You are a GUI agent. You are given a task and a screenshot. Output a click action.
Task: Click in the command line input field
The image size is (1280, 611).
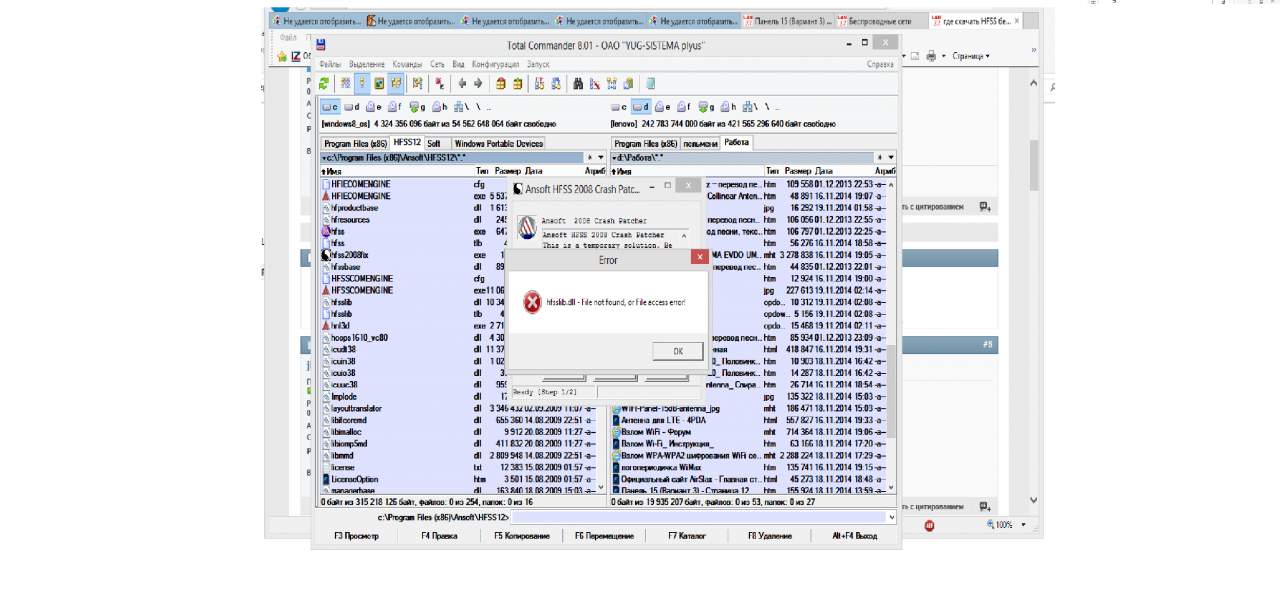click(698, 517)
